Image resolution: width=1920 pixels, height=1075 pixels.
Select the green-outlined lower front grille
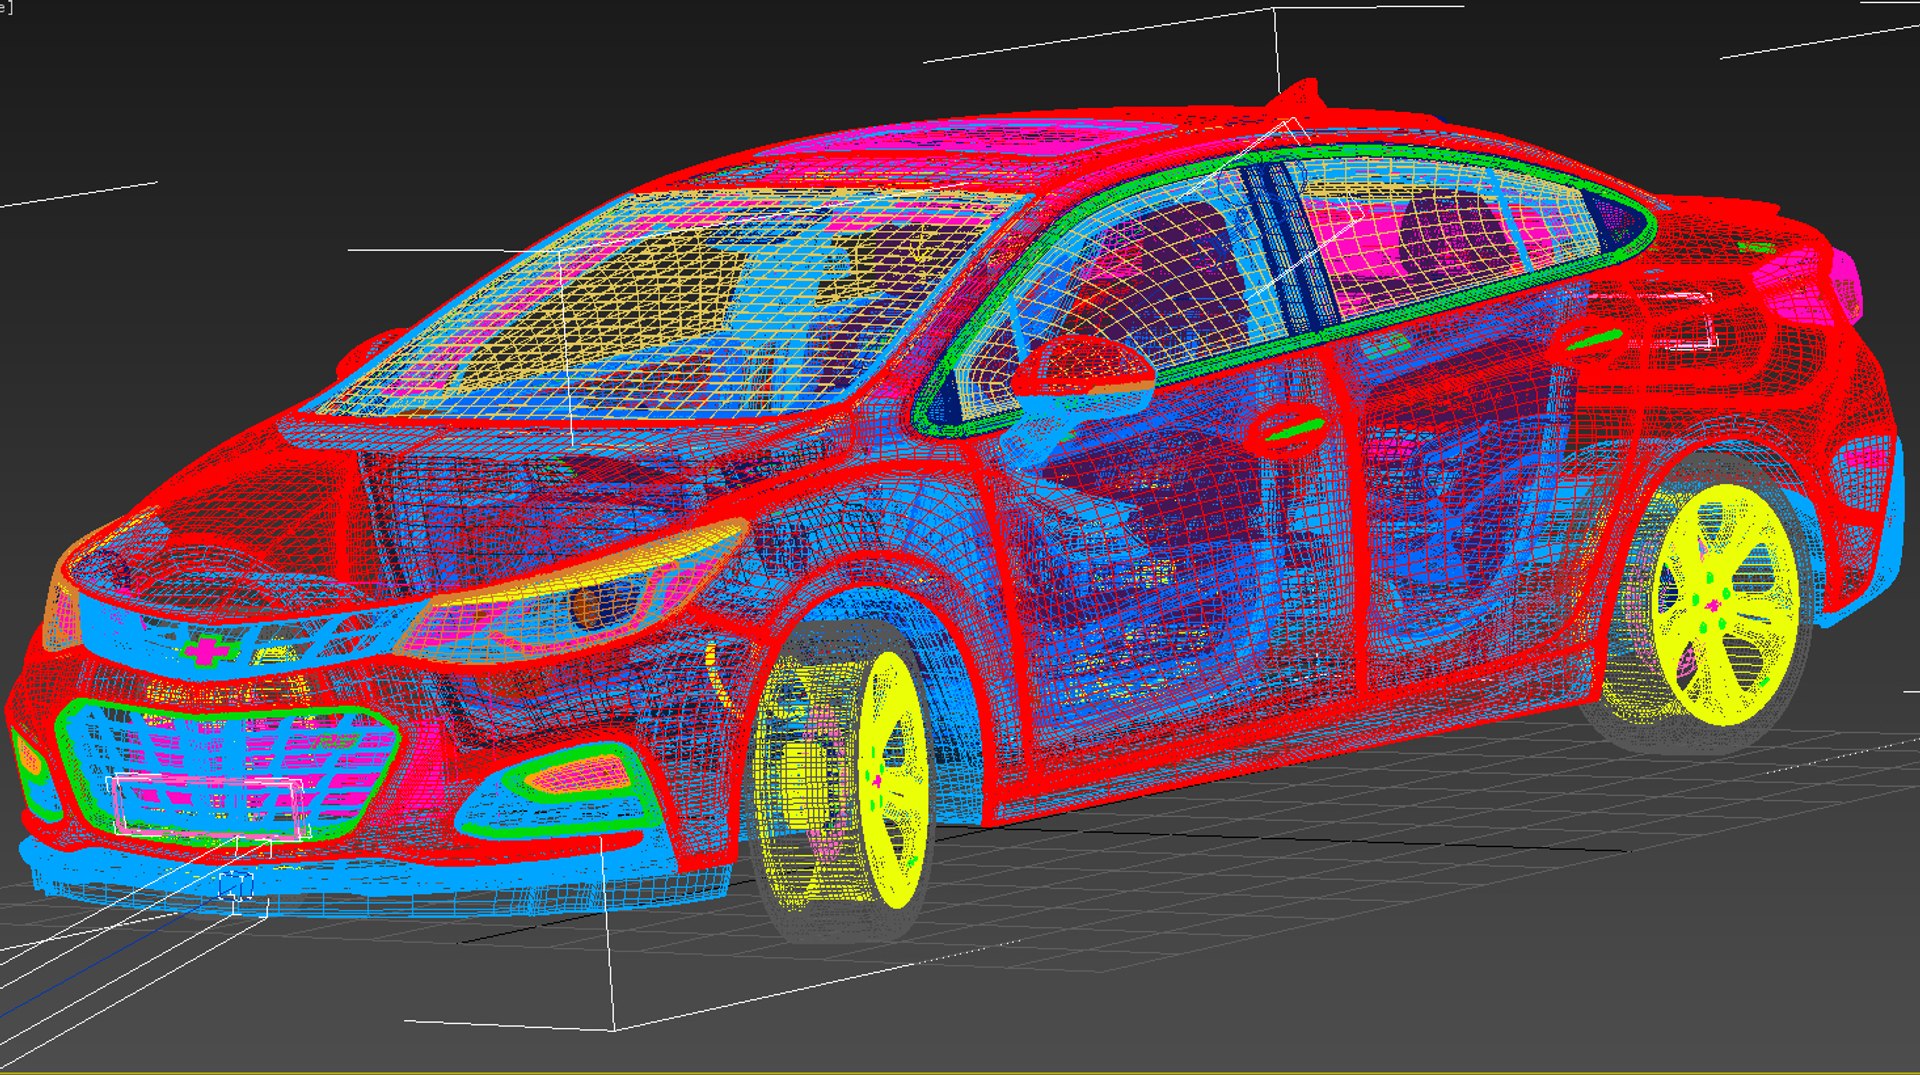click(227, 770)
